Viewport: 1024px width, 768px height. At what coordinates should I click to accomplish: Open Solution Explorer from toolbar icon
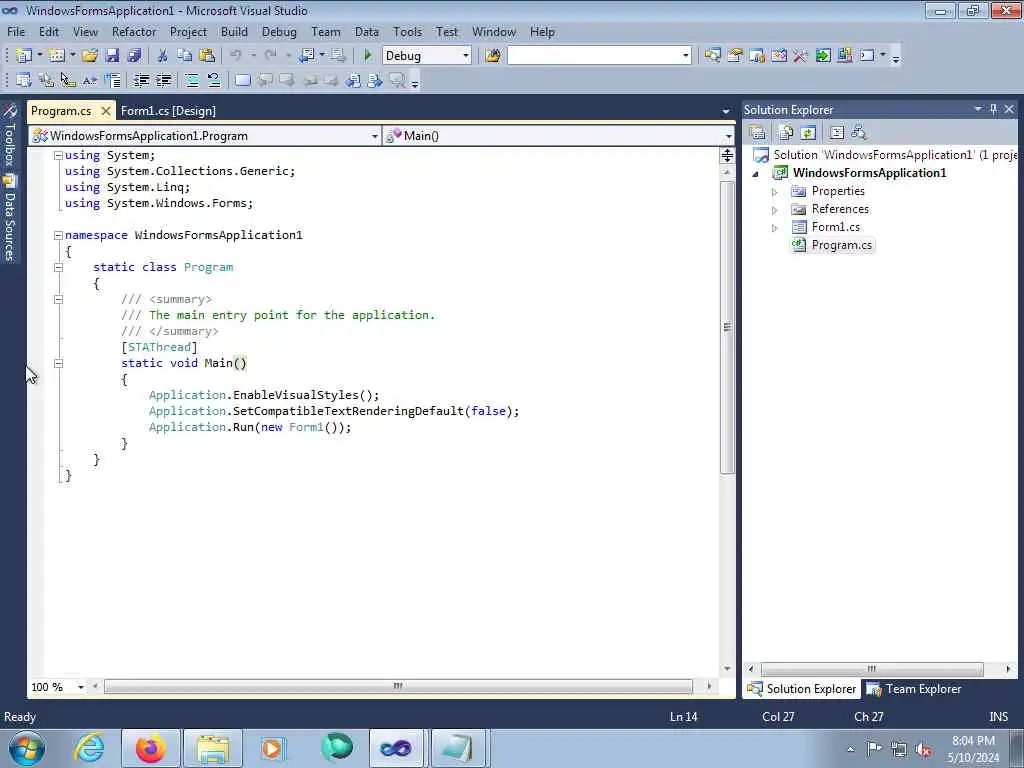(x=712, y=56)
